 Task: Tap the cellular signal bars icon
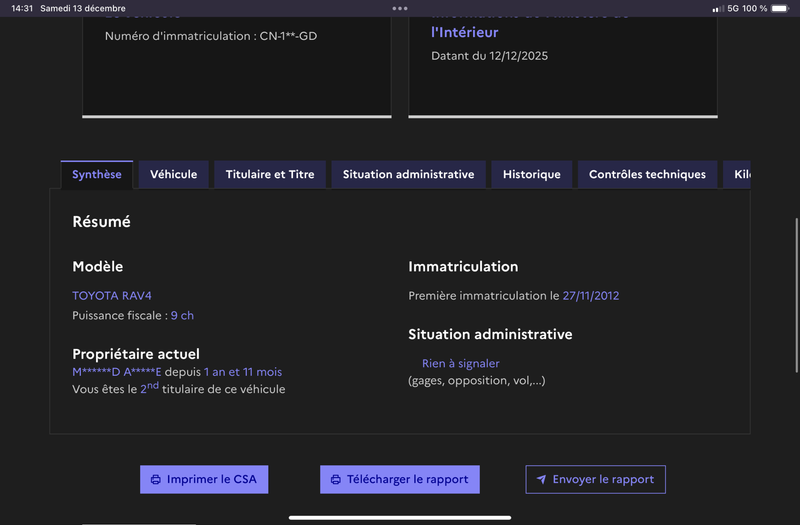coord(717,8)
